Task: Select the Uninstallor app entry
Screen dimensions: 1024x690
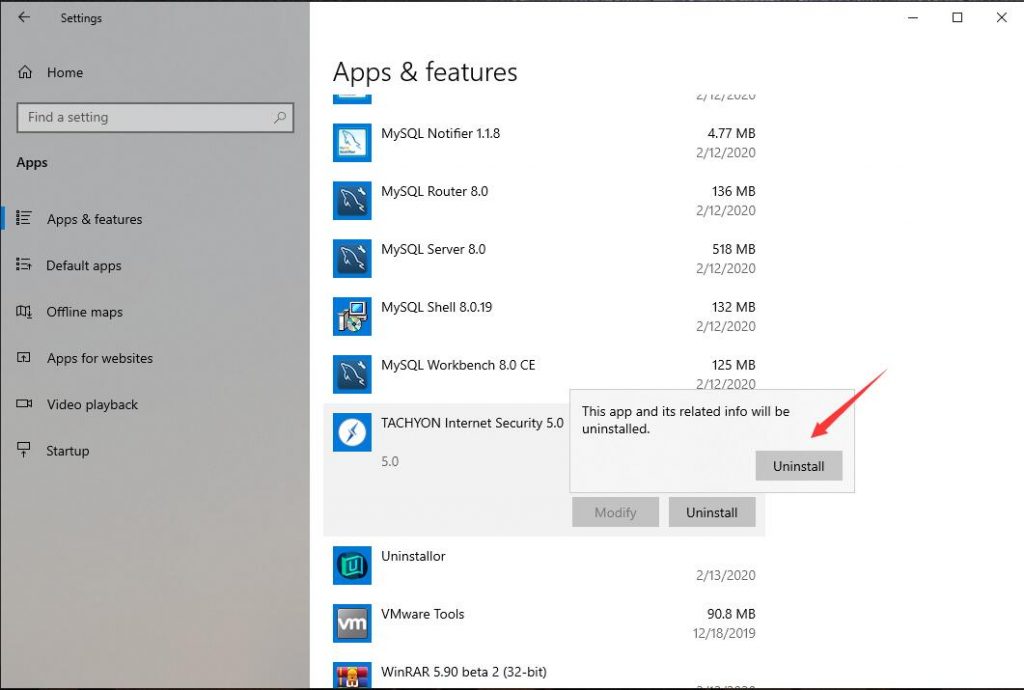Action: click(413, 556)
